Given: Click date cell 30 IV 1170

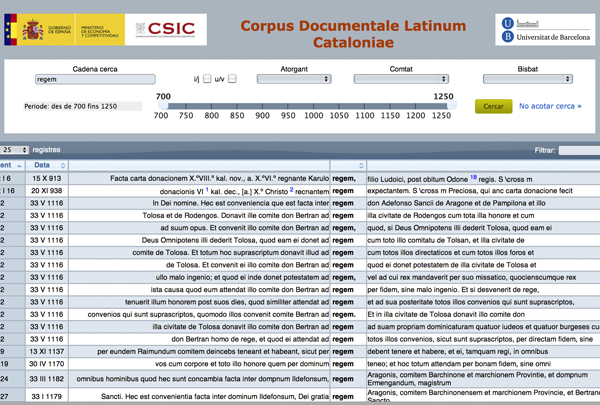Looking at the screenshot, I should (47, 364).
